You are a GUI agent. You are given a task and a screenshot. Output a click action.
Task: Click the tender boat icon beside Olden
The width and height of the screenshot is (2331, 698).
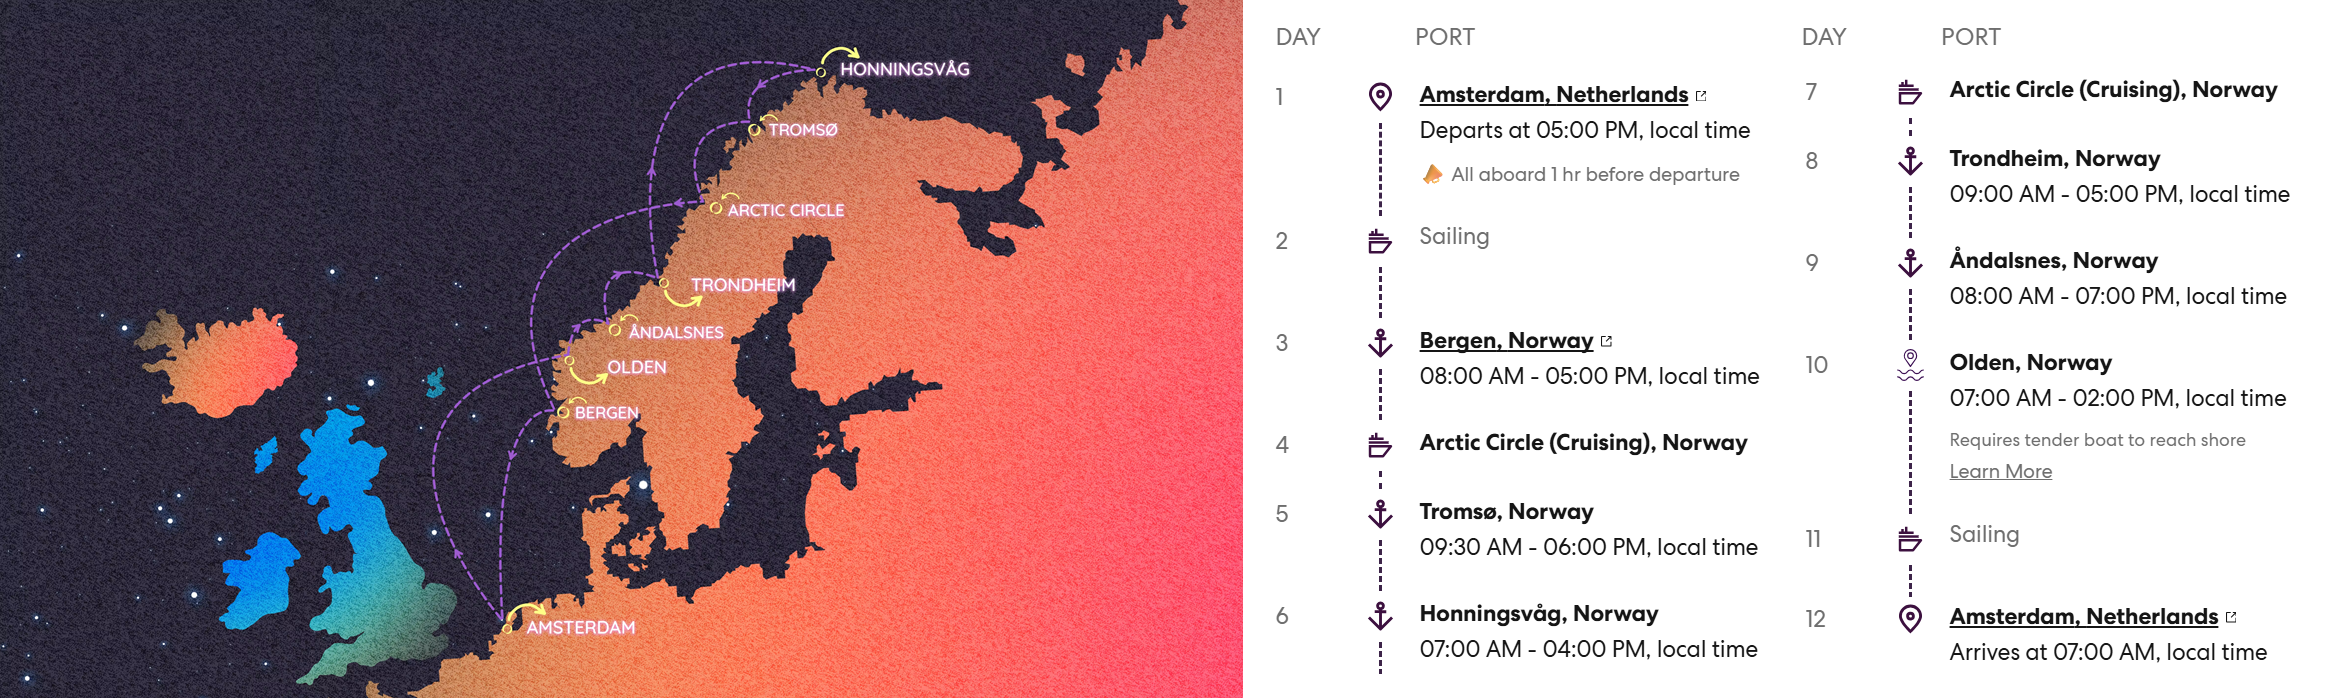(x=1910, y=365)
